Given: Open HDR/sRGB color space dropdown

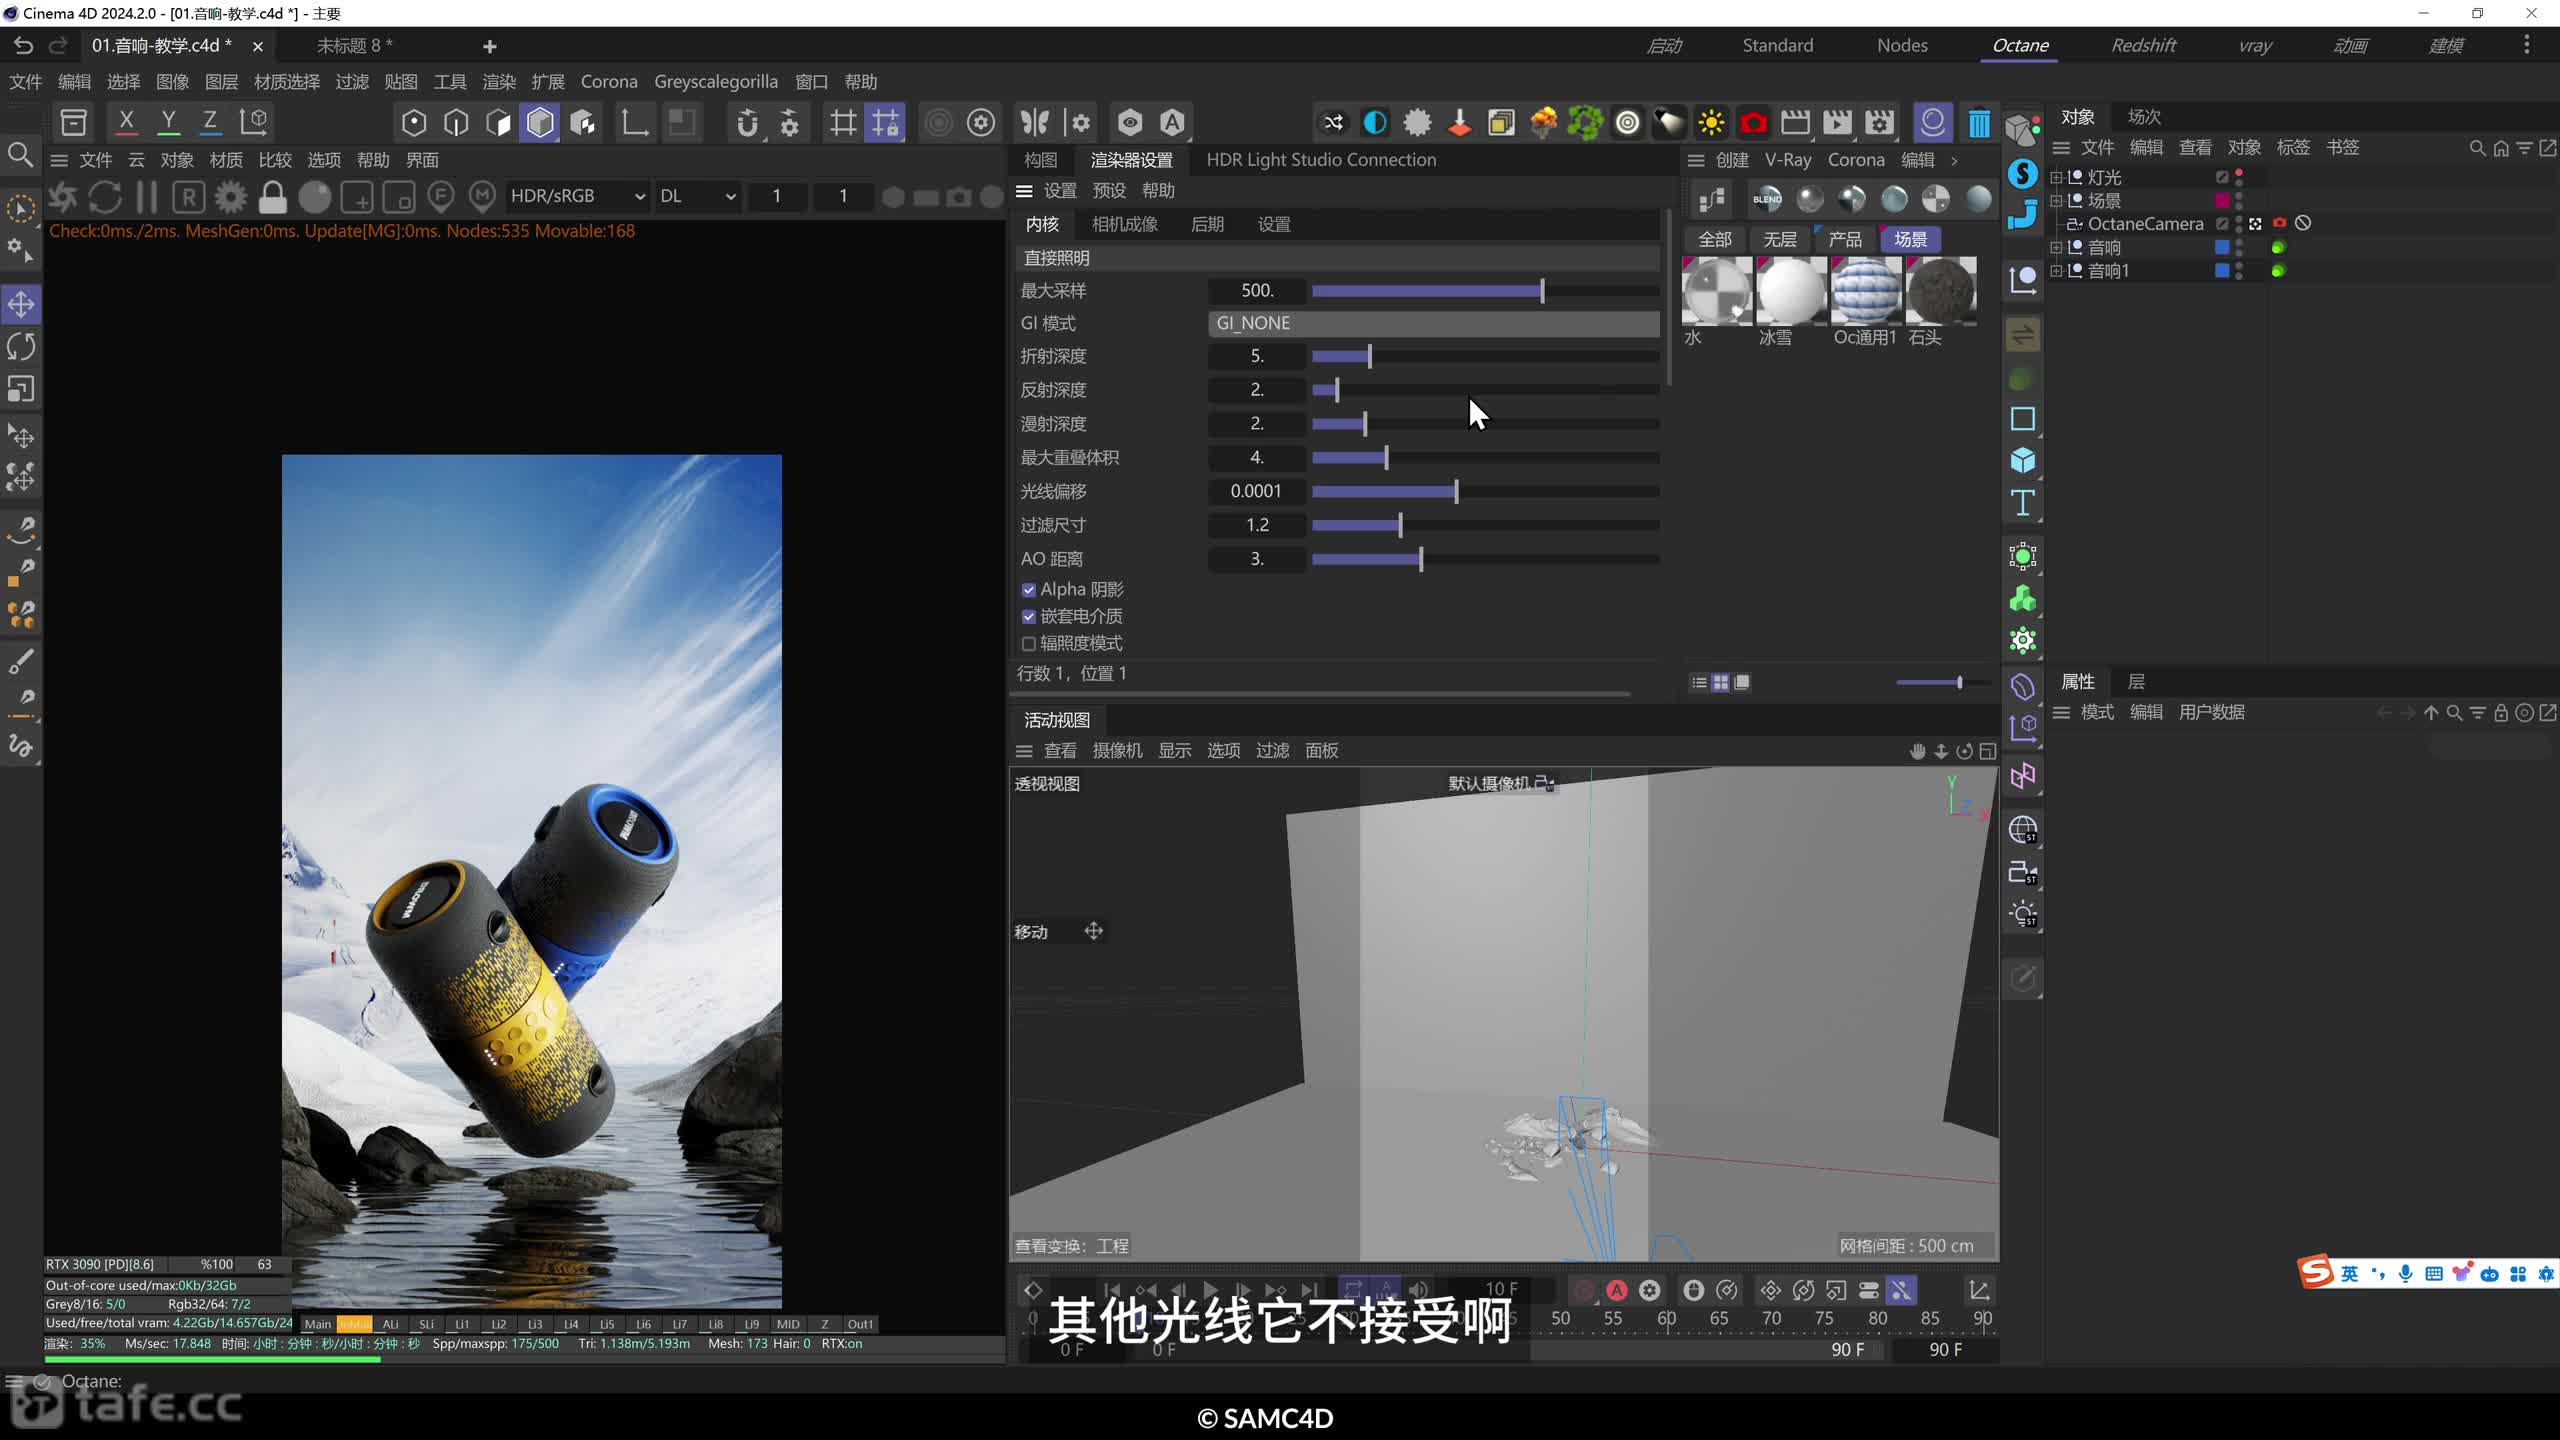Looking at the screenshot, I should click(x=576, y=196).
